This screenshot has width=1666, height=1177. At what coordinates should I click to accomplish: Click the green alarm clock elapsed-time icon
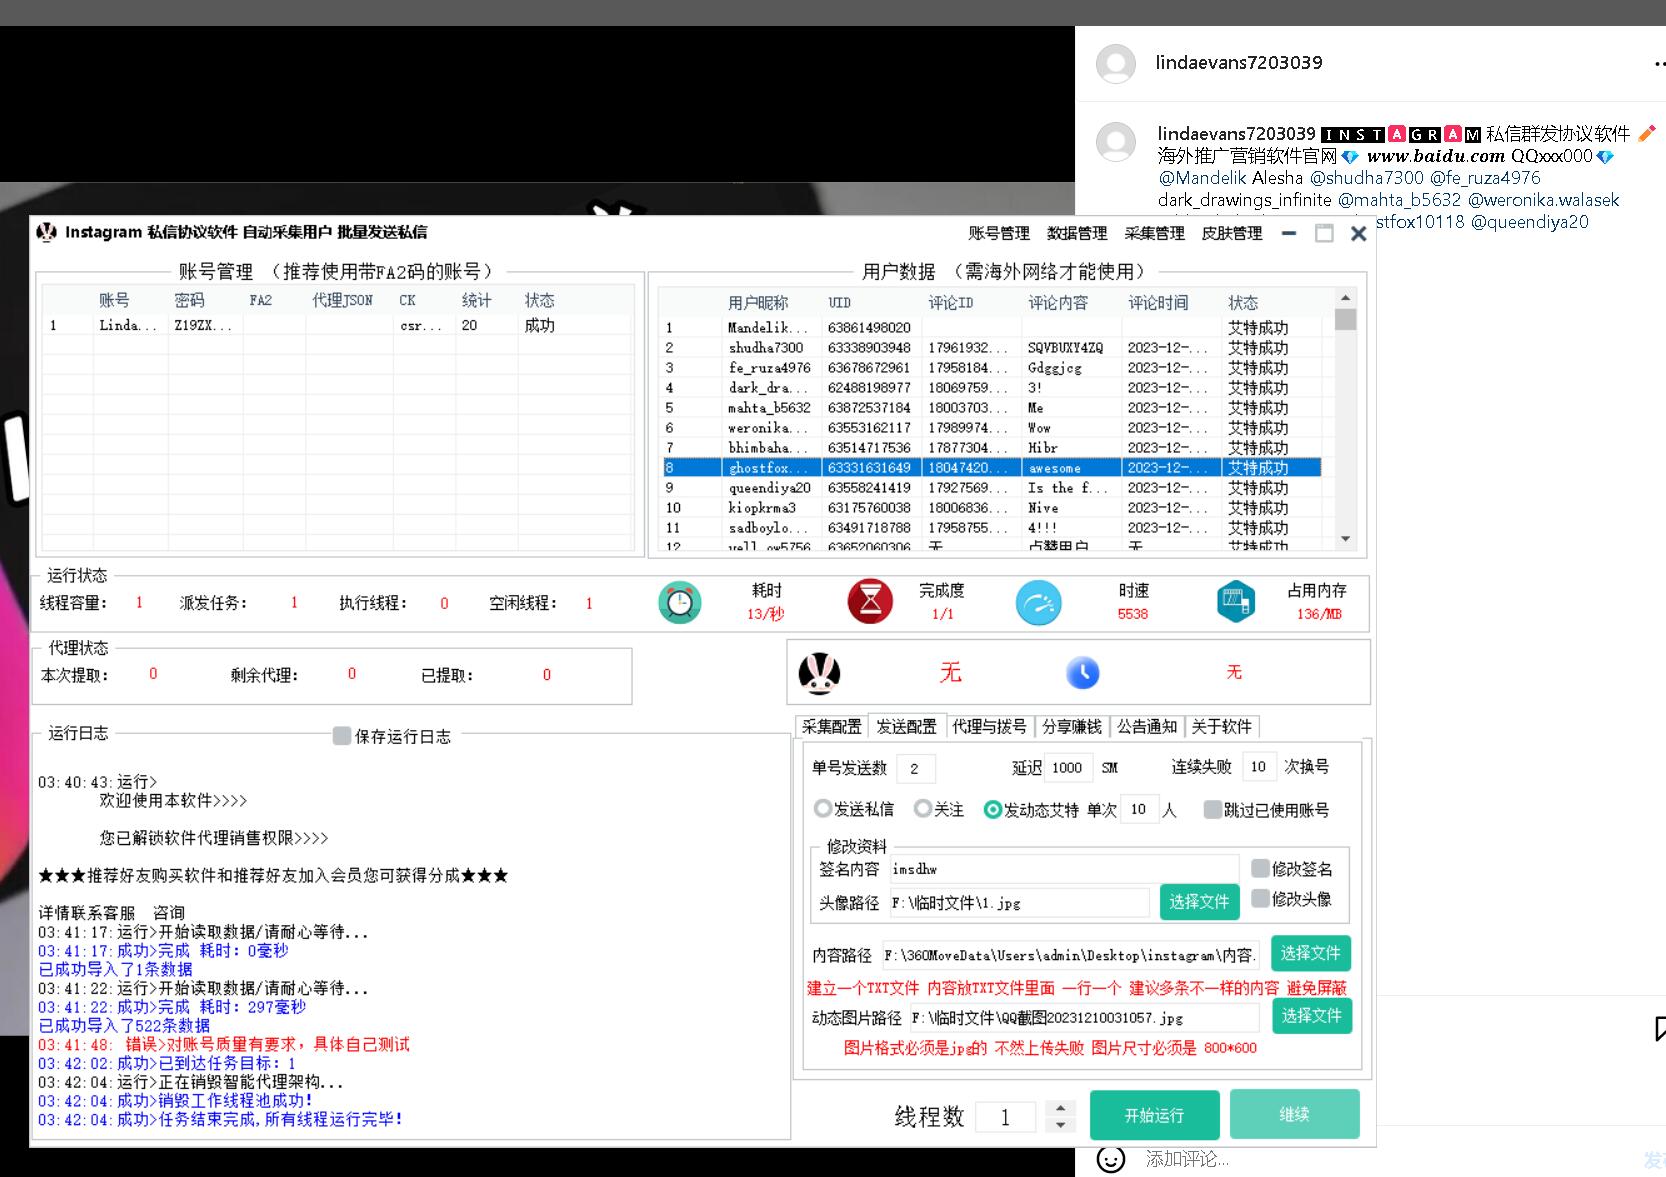coord(679,603)
